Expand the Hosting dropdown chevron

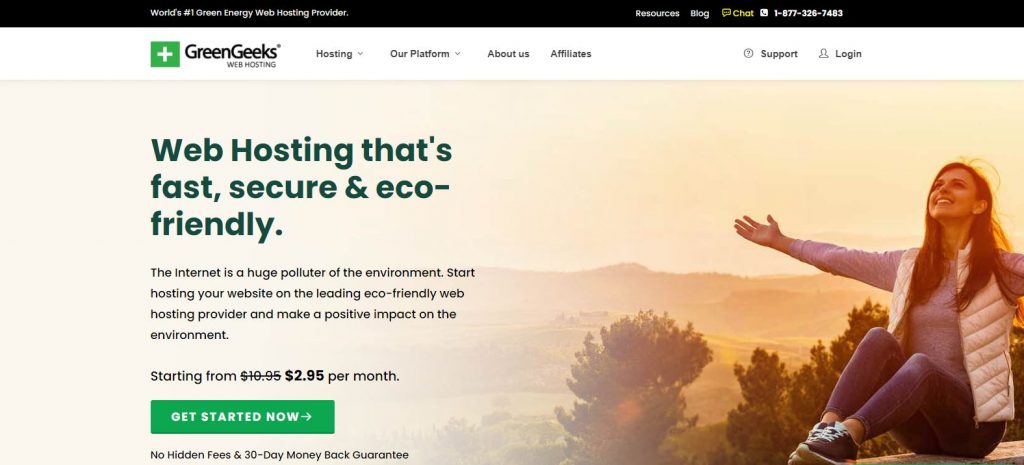[x=360, y=54]
